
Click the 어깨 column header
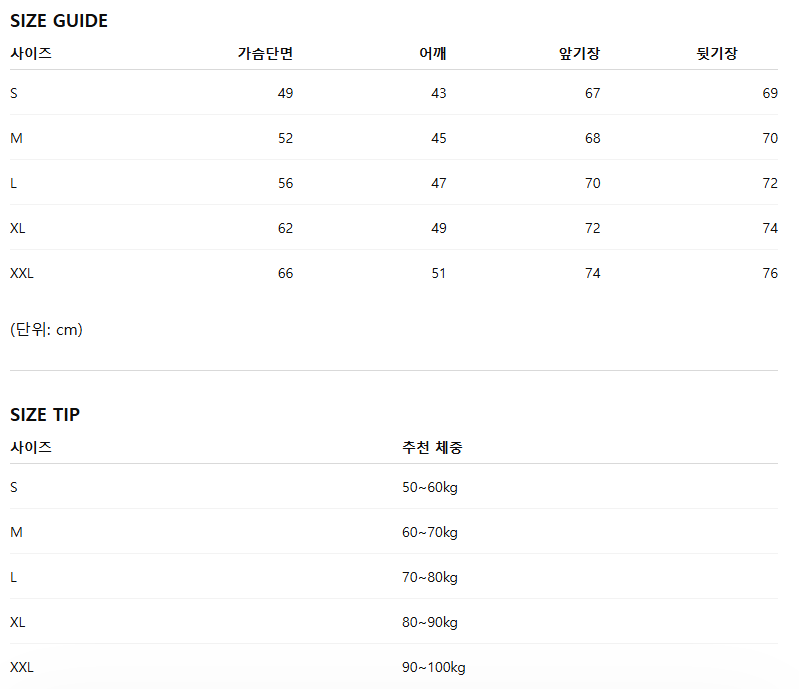(433, 54)
